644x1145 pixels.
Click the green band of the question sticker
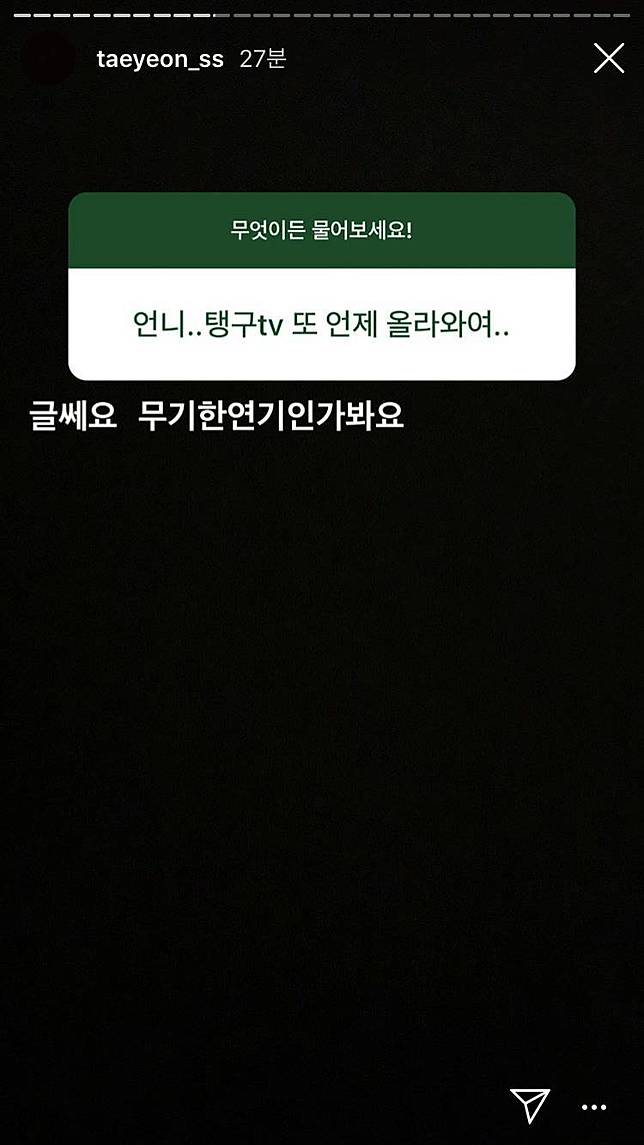(321, 230)
